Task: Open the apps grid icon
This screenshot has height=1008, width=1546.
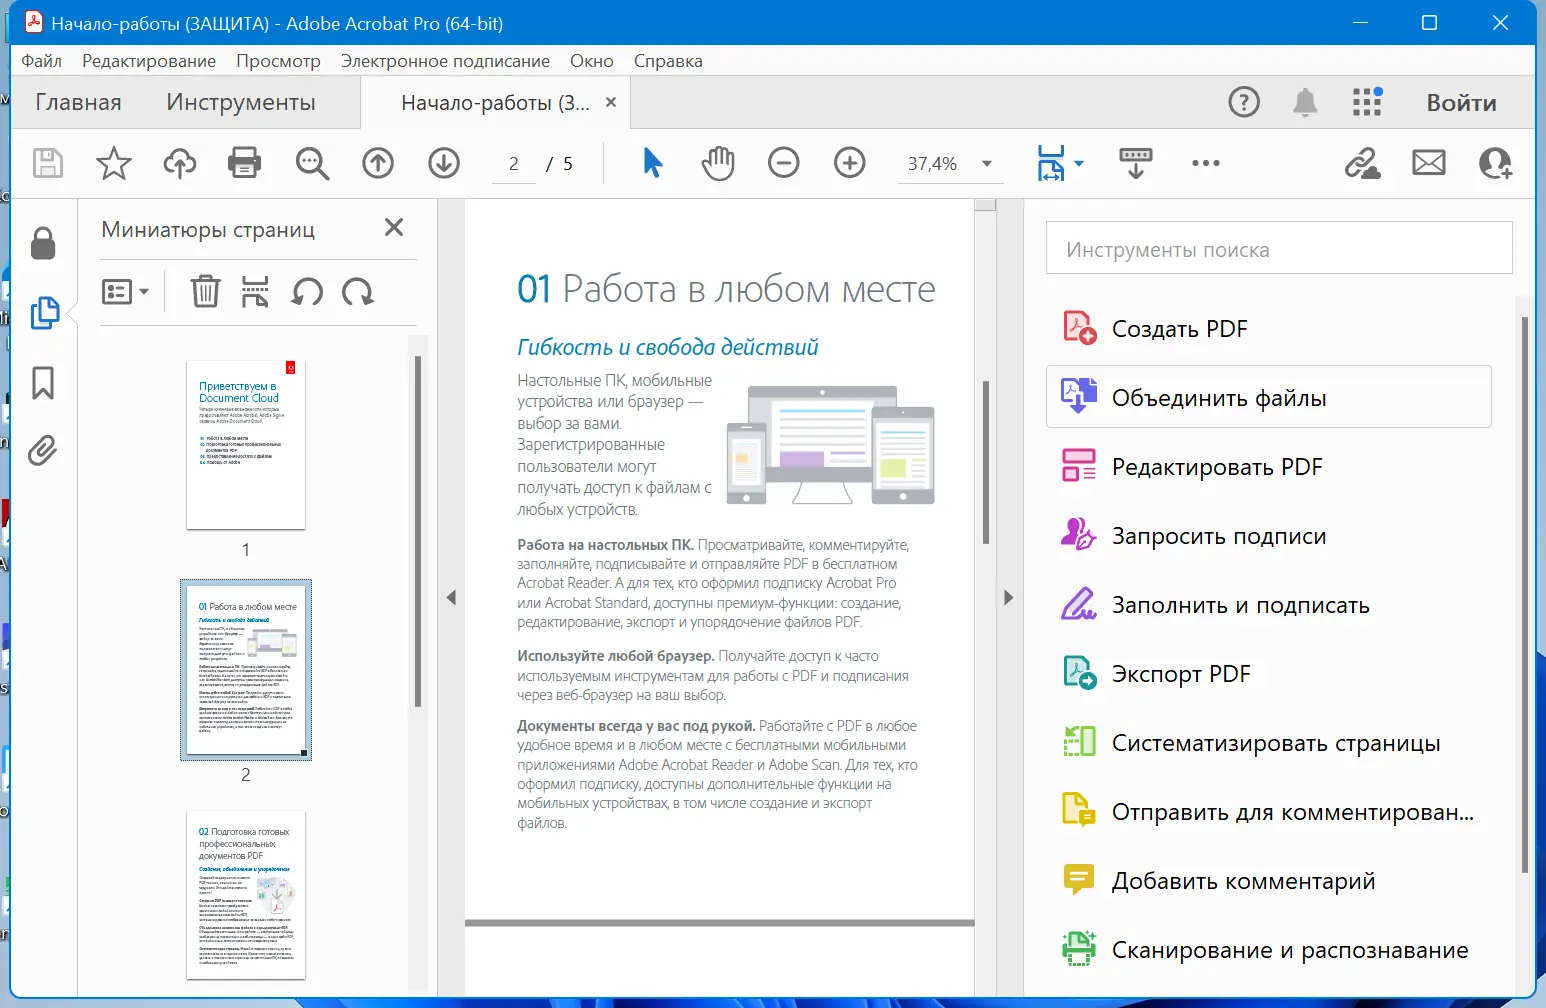Action: 1367,102
